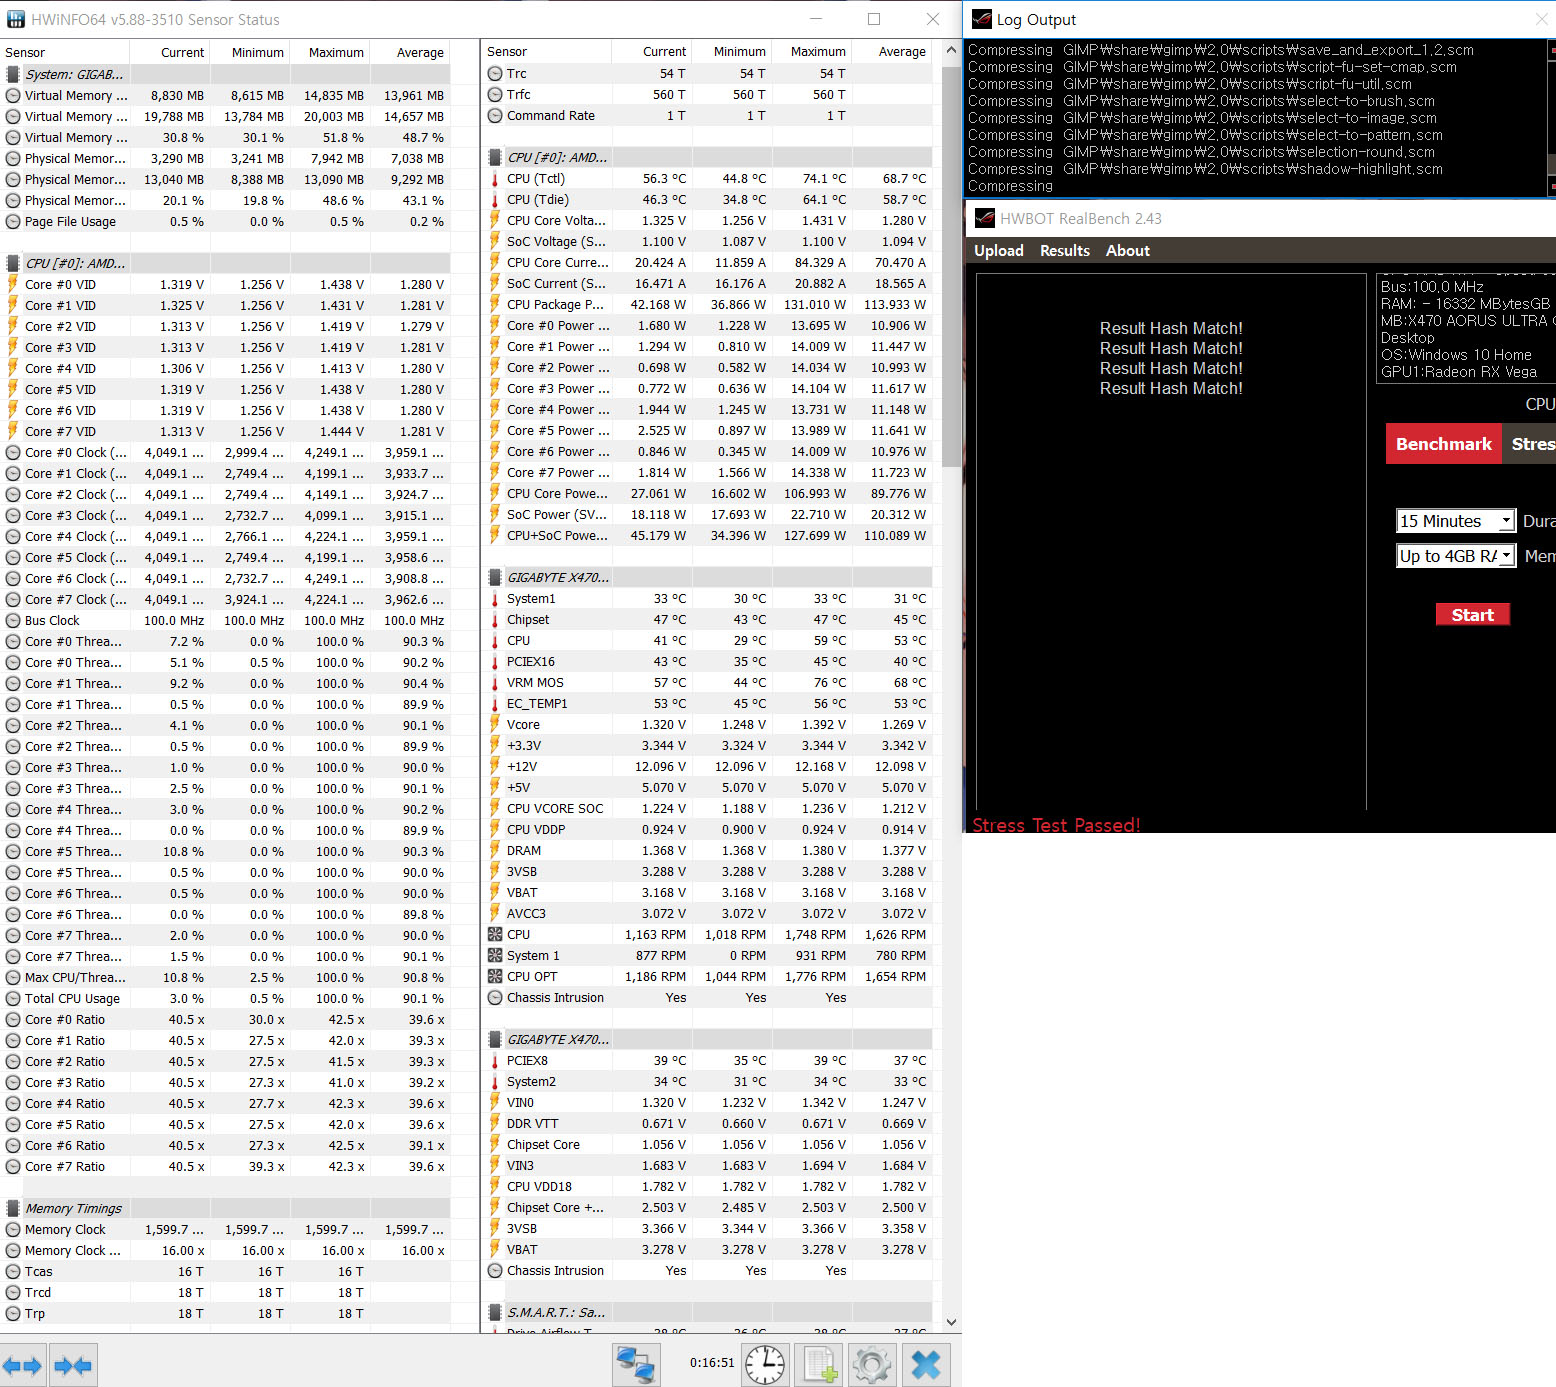The image size is (1556, 1387).
Task: Click the expand columns arrows icon in HWiNFO
Action: pos(22,1365)
